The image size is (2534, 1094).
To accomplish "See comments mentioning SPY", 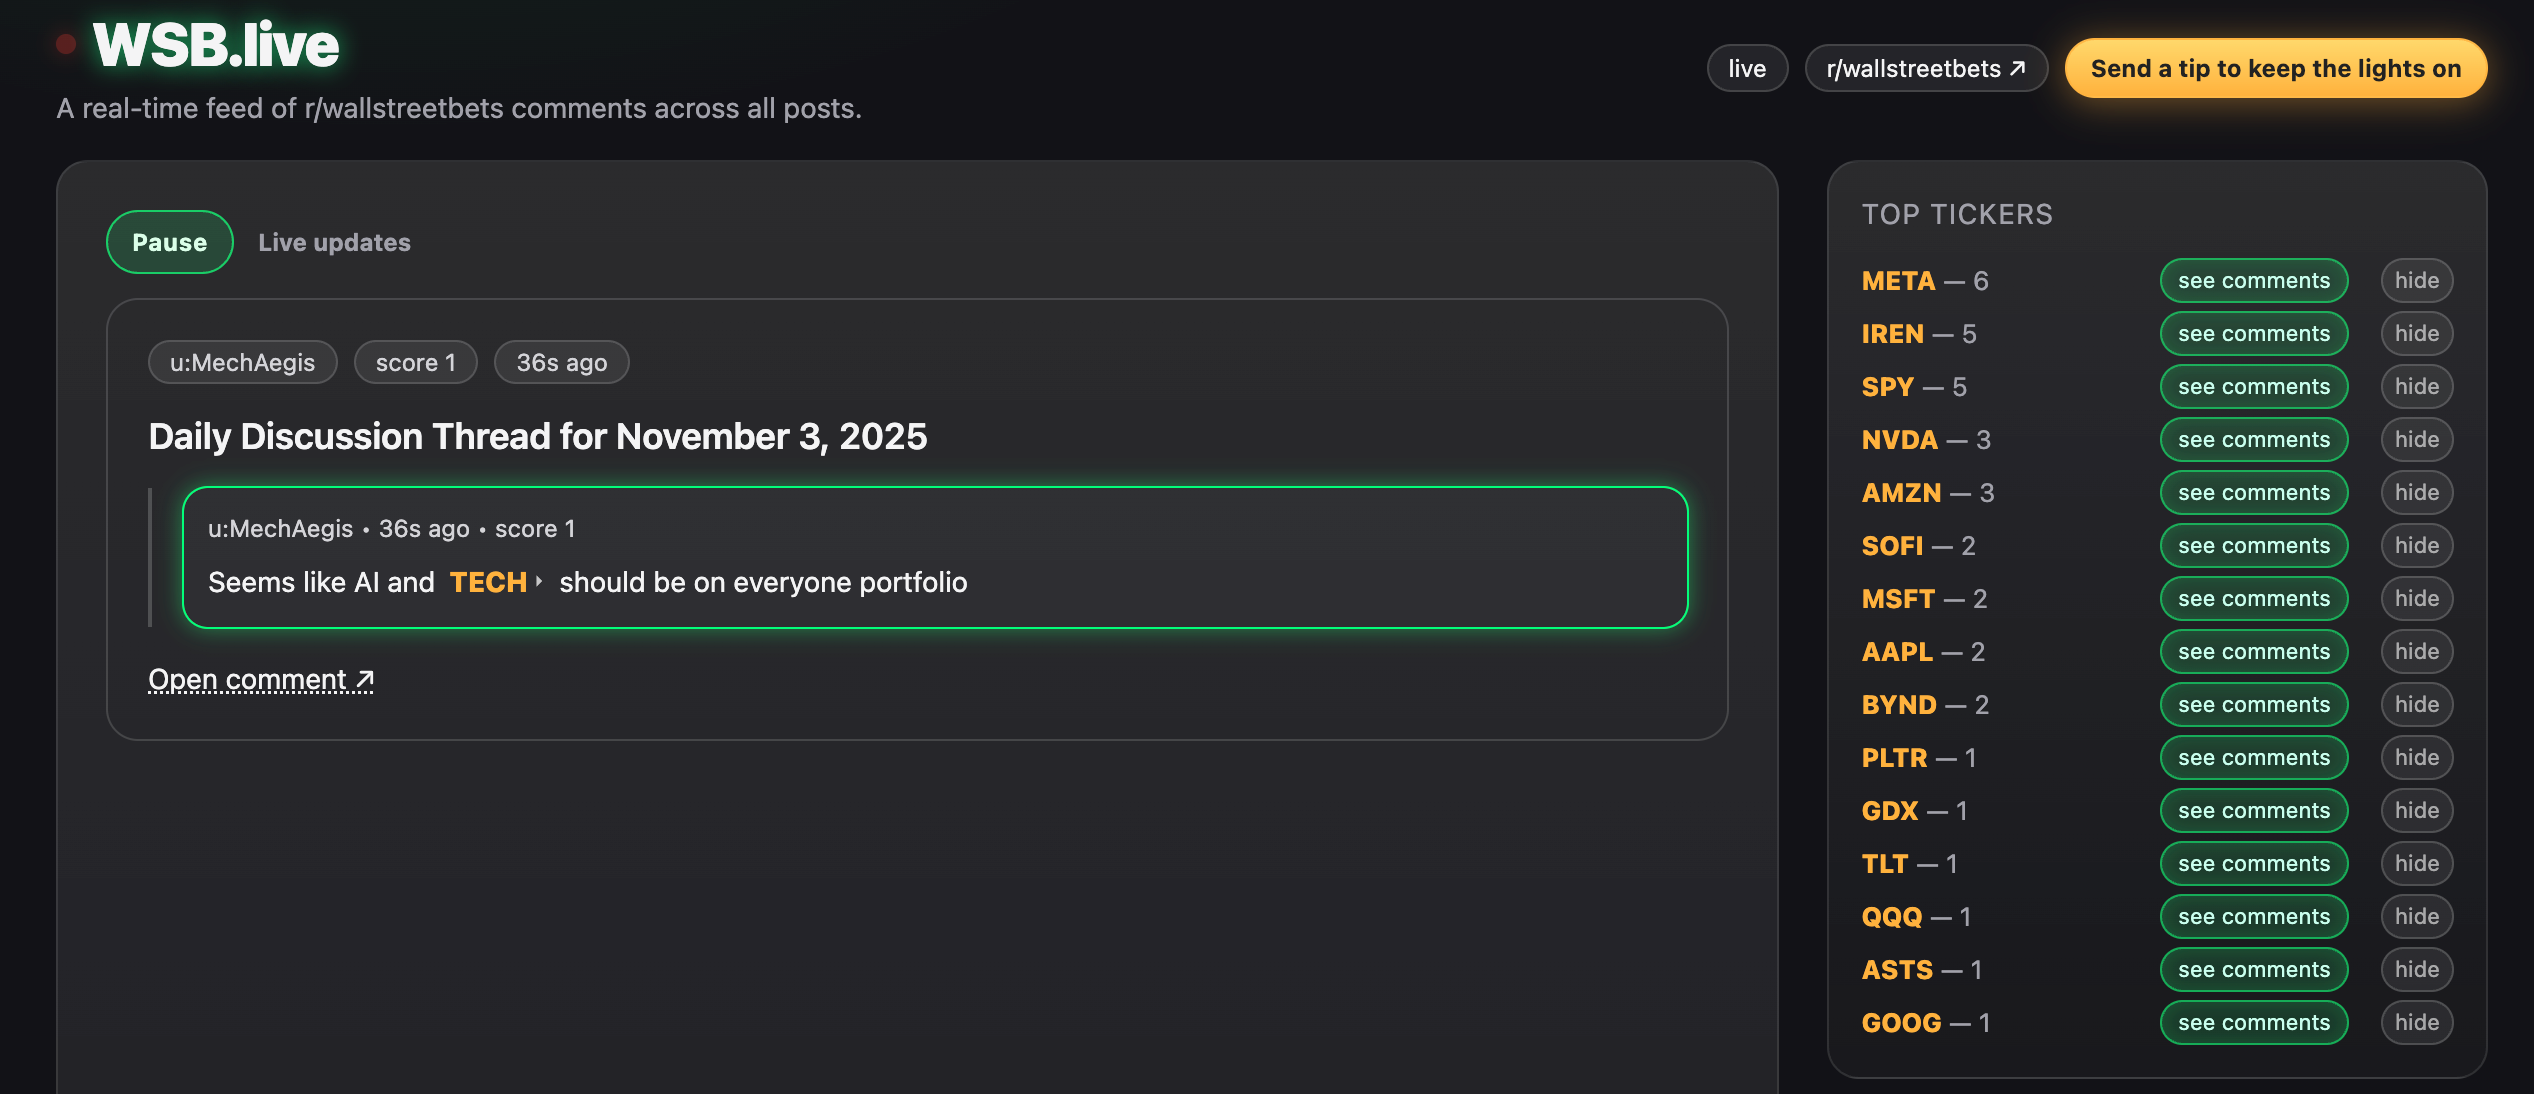I will click(2253, 387).
